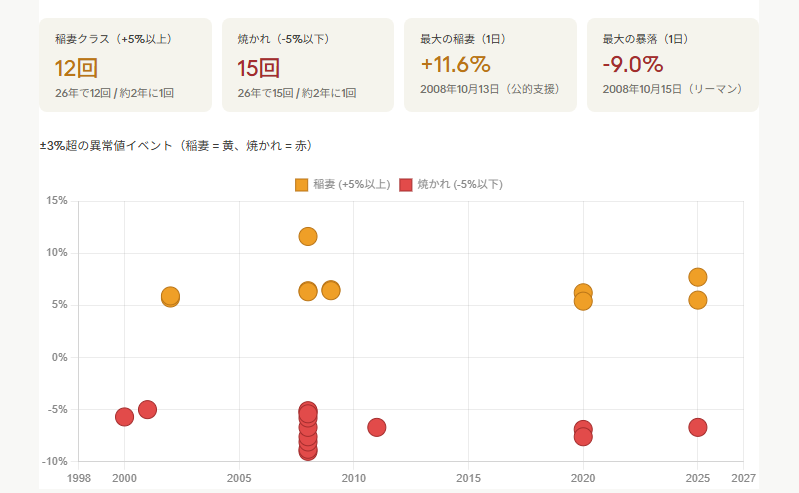Select the orange data point at 2009
The image size is (799, 493).
pos(331,290)
